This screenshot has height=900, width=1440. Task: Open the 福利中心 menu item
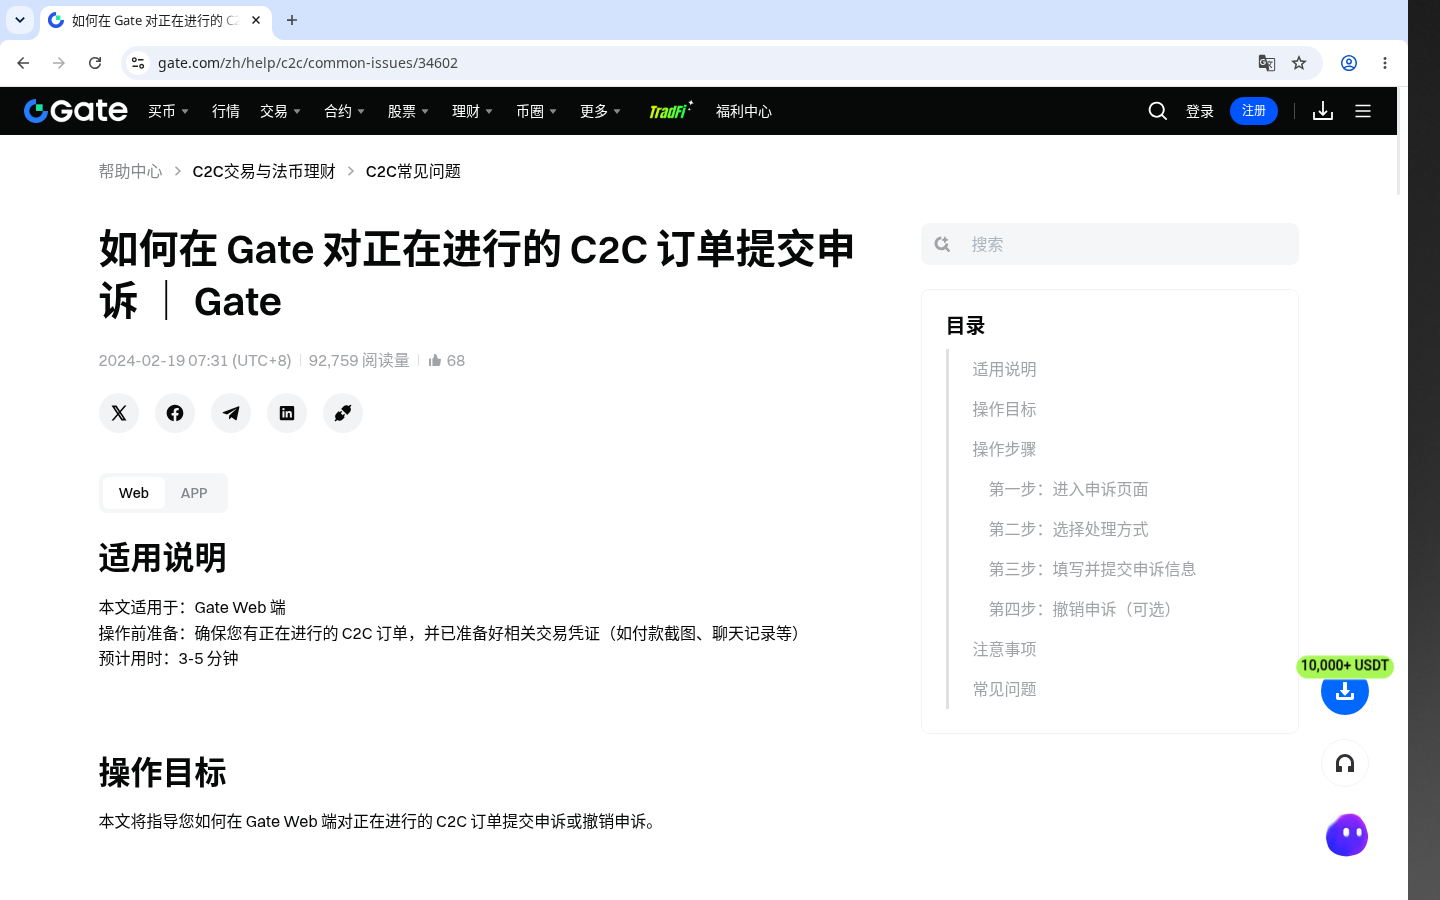pyautogui.click(x=744, y=111)
